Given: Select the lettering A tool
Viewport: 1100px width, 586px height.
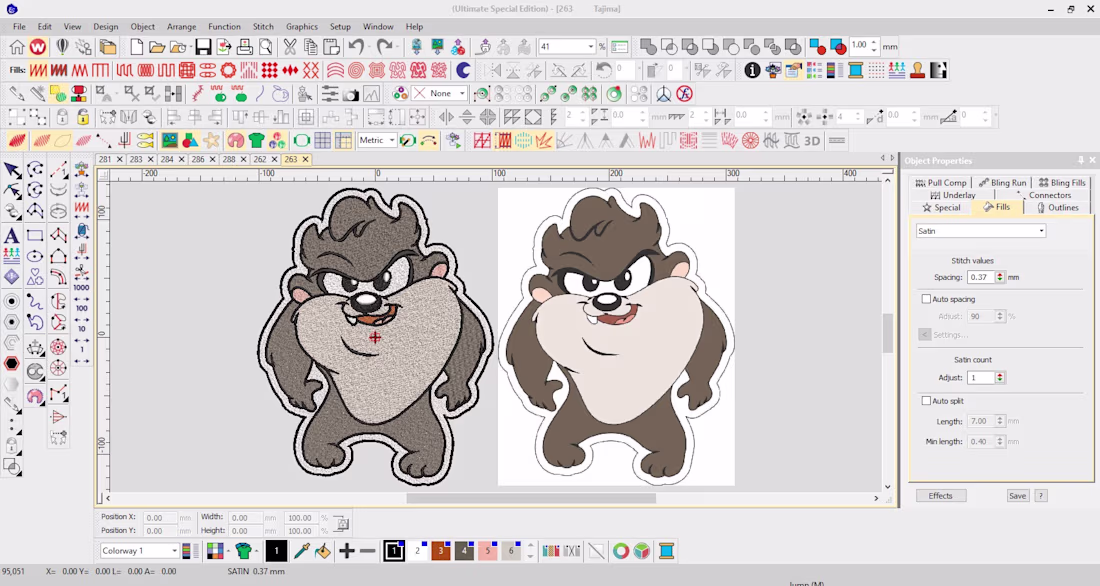Looking at the screenshot, I should coord(12,236).
